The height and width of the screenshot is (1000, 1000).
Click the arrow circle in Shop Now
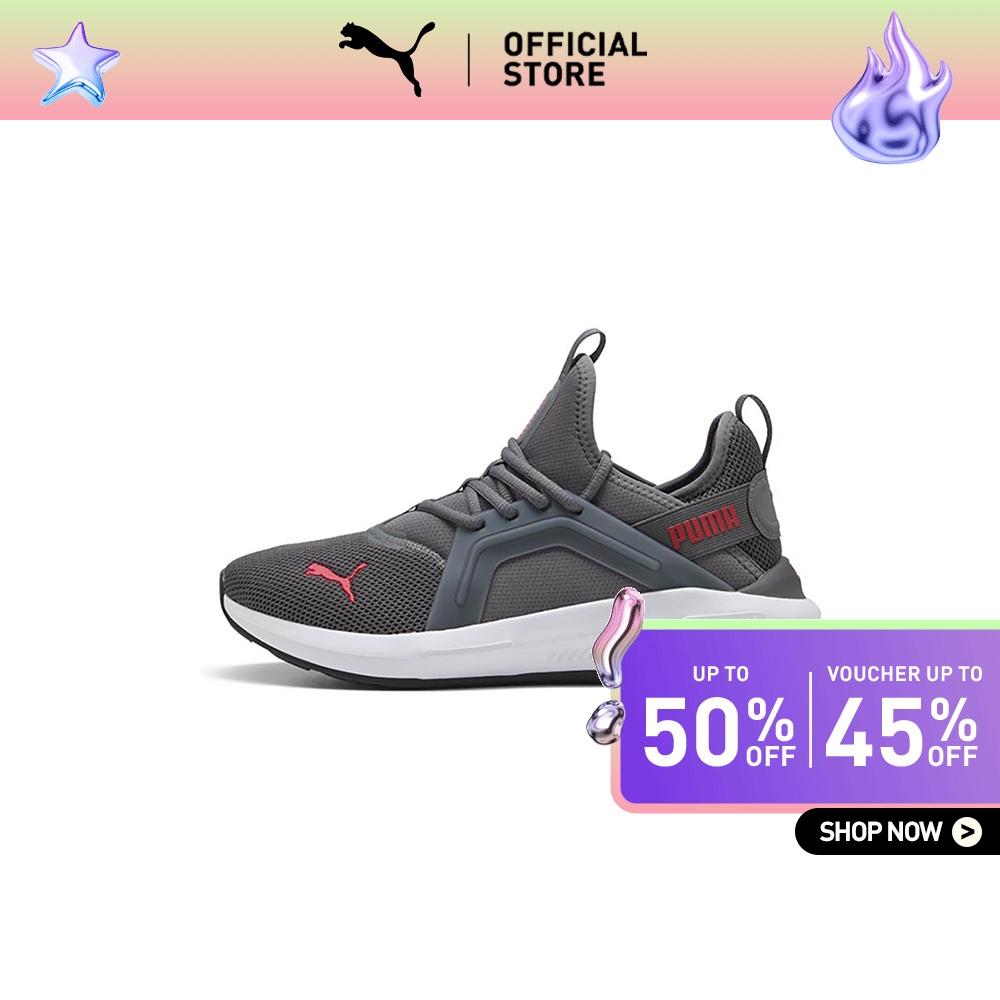click(967, 832)
